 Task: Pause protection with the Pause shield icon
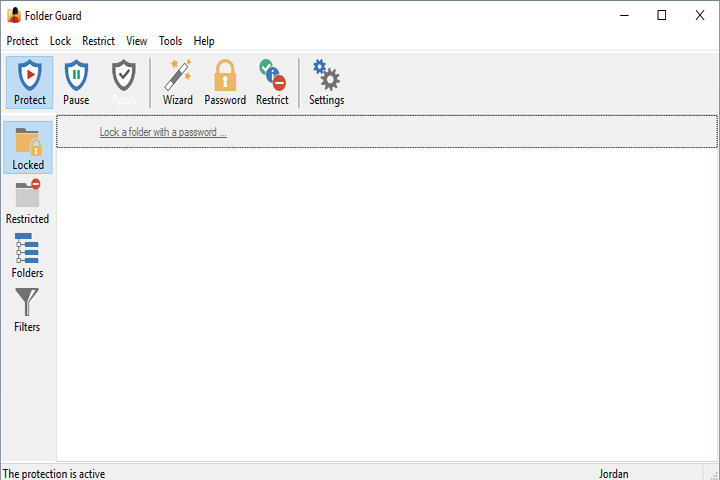[x=76, y=83]
